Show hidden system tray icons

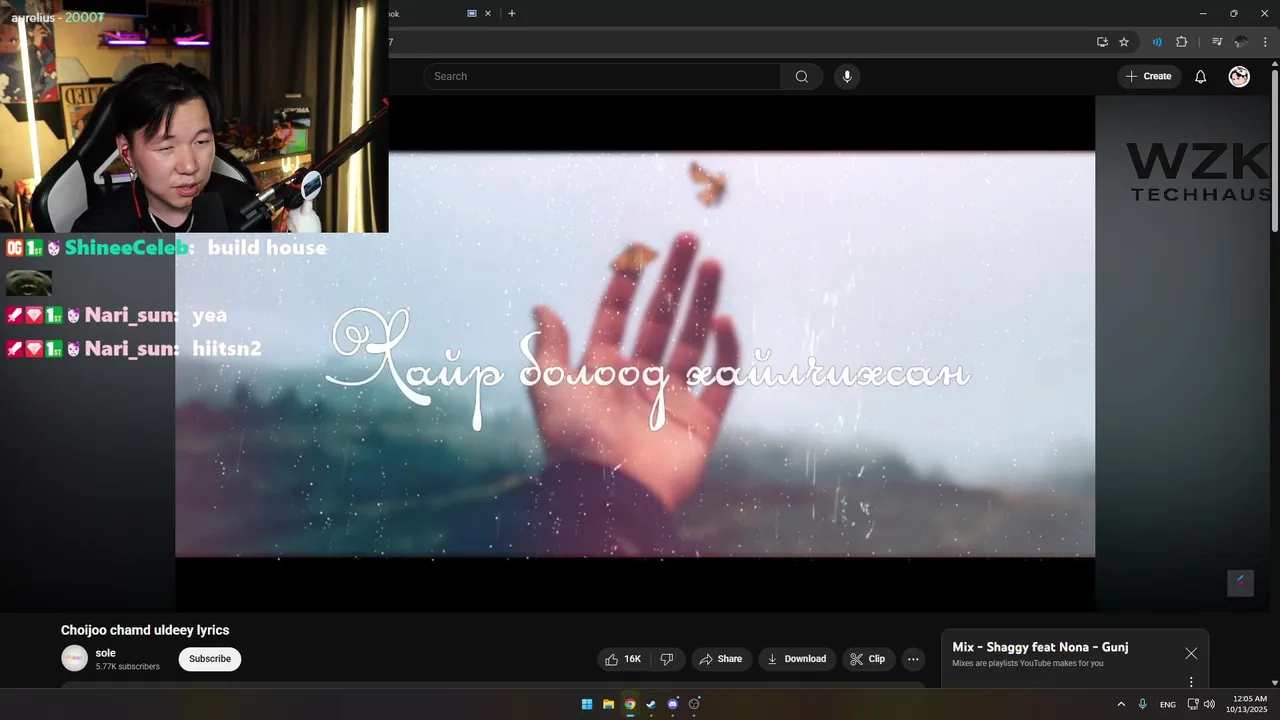1121,704
